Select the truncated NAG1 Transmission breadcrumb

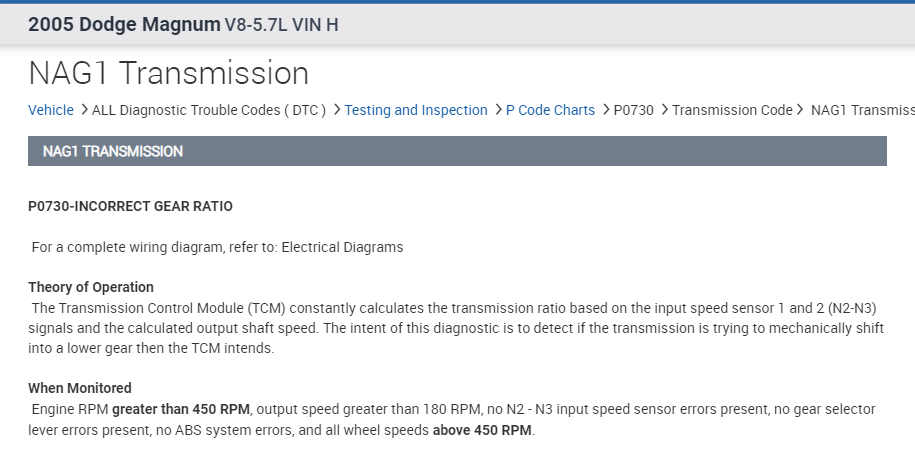pos(862,110)
